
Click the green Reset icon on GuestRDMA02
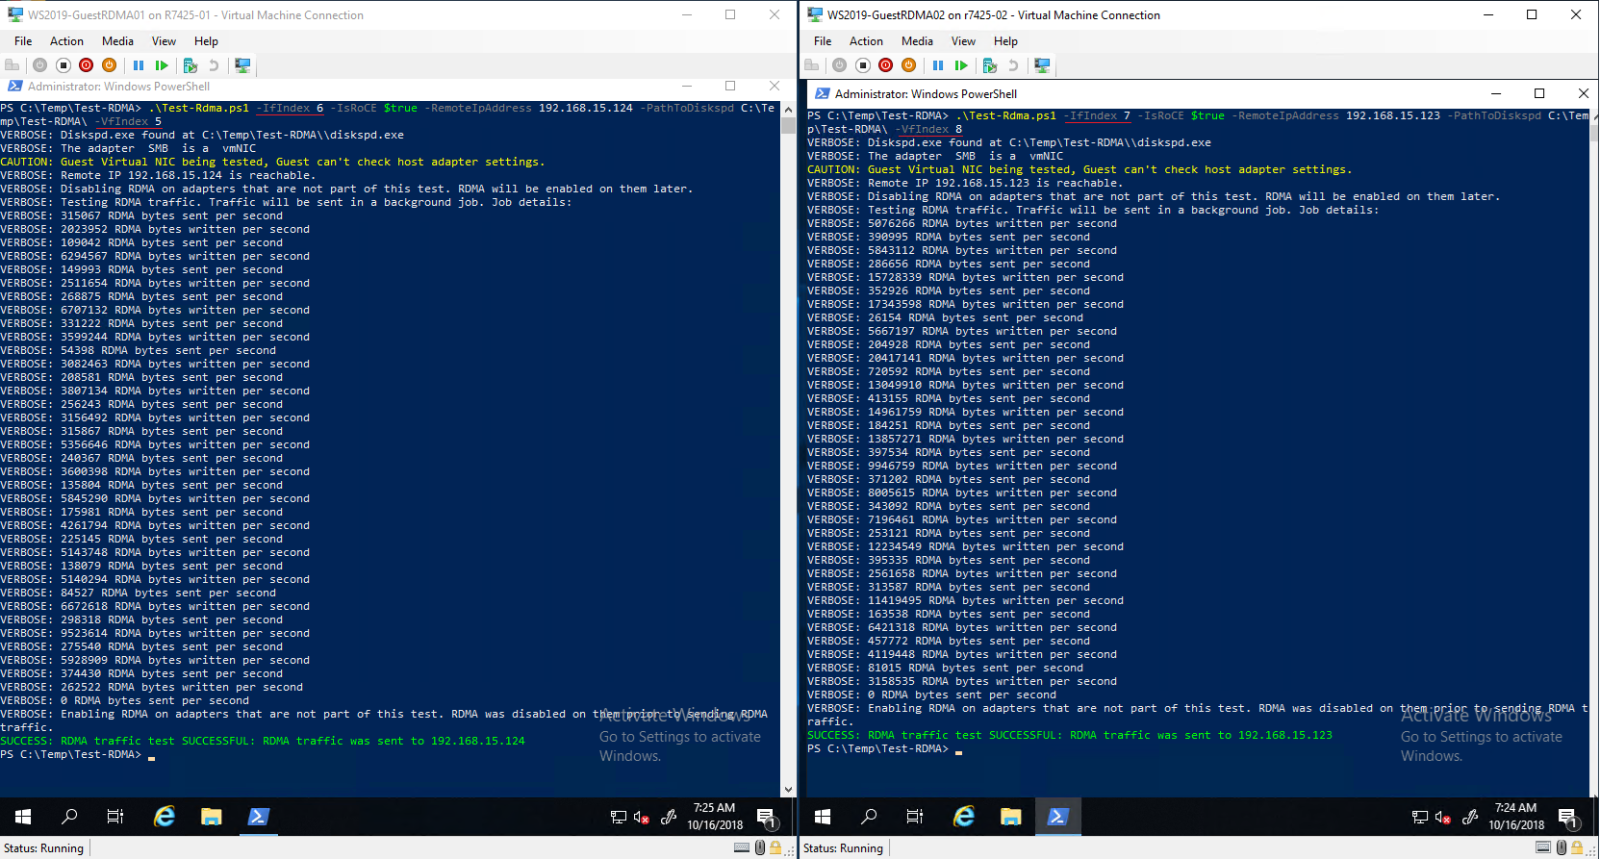961,65
